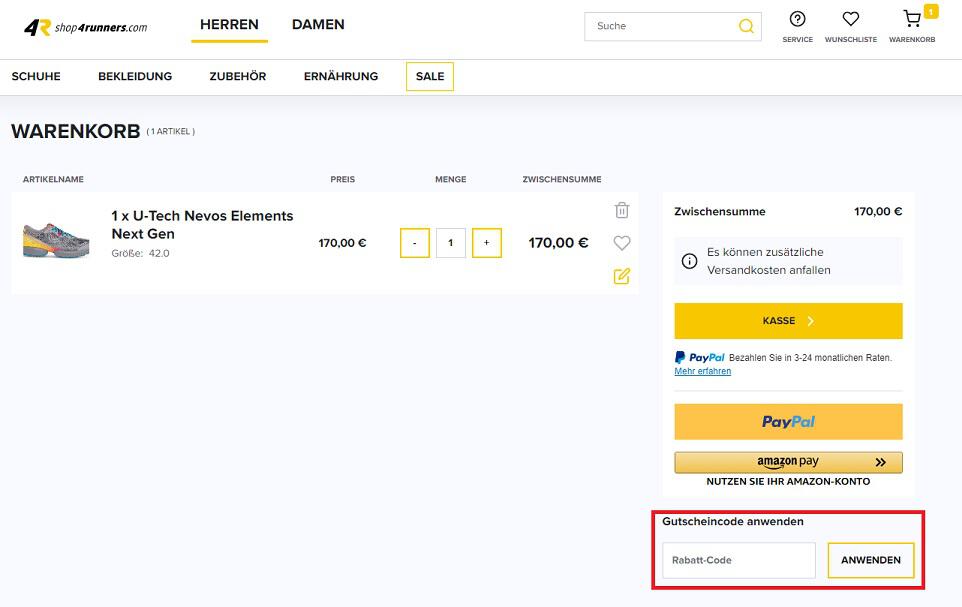Select the 'Gutscheincode anwenden' heading
The image size is (962, 607).
(x=733, y=521)
